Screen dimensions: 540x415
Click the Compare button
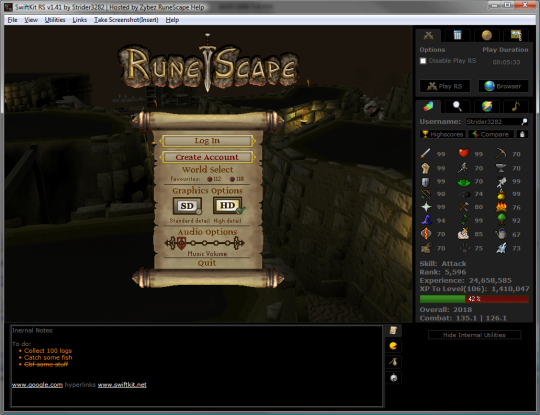(491, 134)
